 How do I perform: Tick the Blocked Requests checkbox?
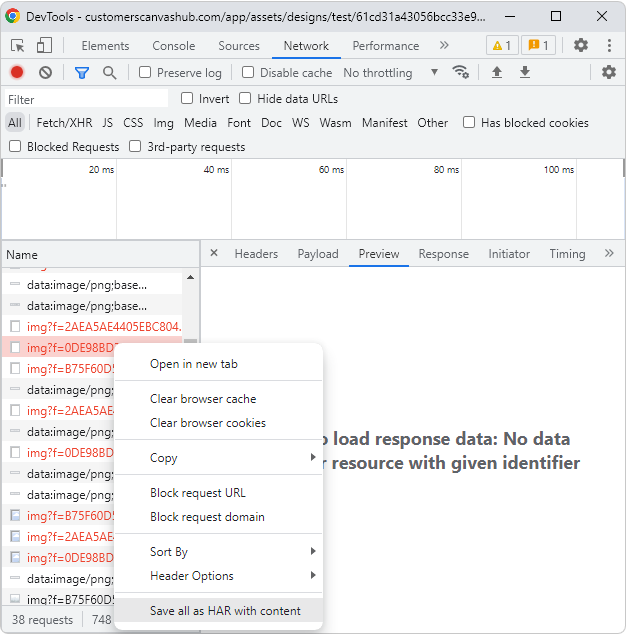[15, 146]
